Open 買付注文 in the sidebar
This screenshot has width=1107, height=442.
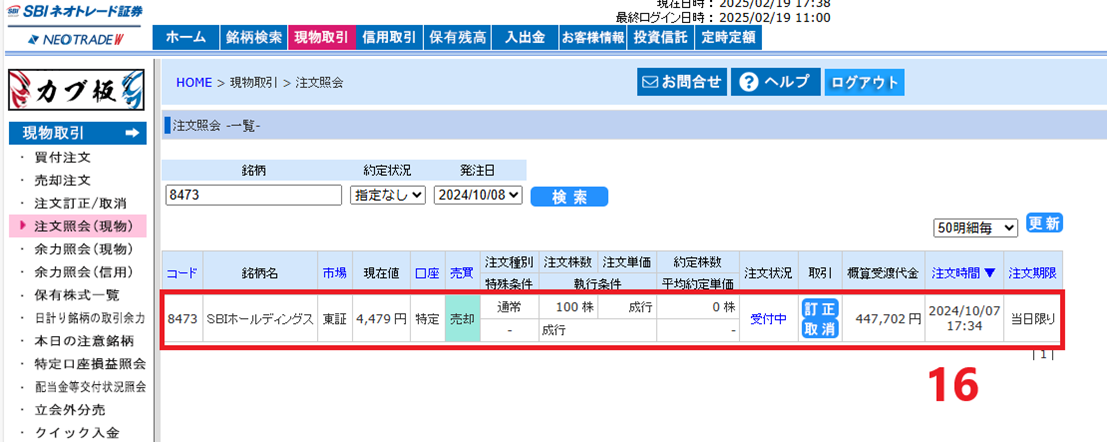pos(63,158)
